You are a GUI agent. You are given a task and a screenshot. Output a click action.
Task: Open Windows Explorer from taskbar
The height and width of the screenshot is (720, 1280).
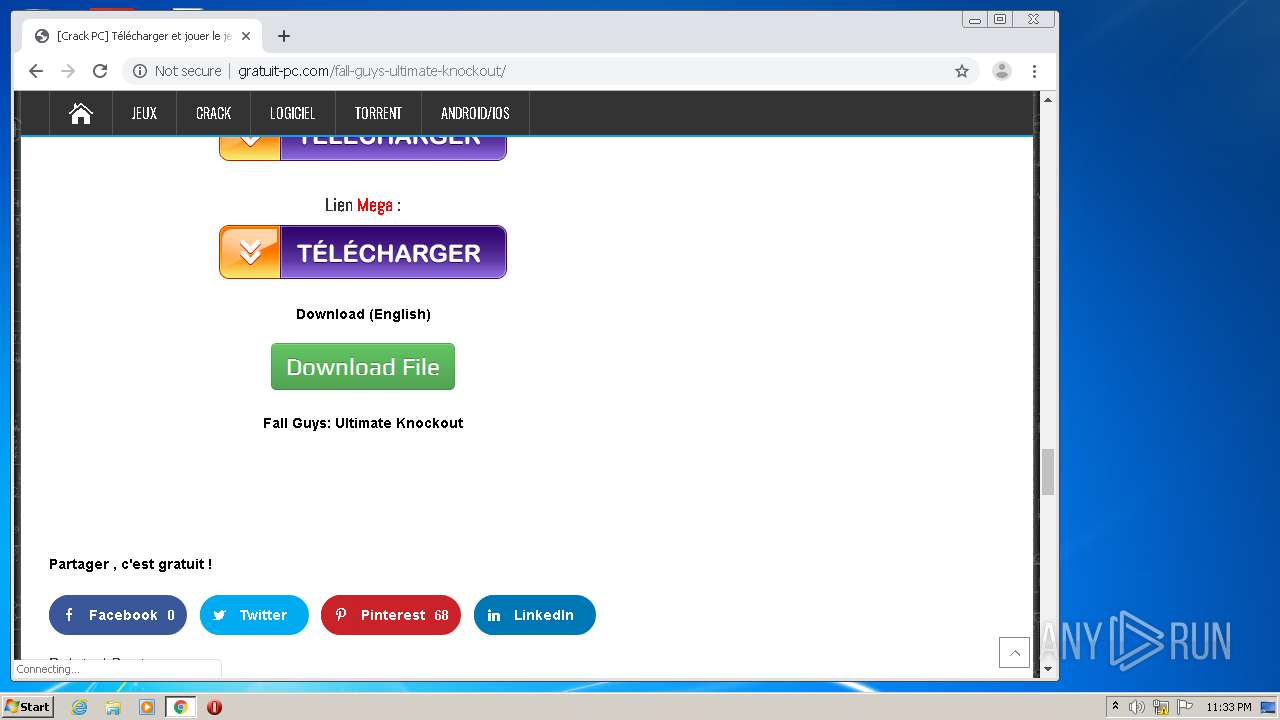[x=113, y=707]
